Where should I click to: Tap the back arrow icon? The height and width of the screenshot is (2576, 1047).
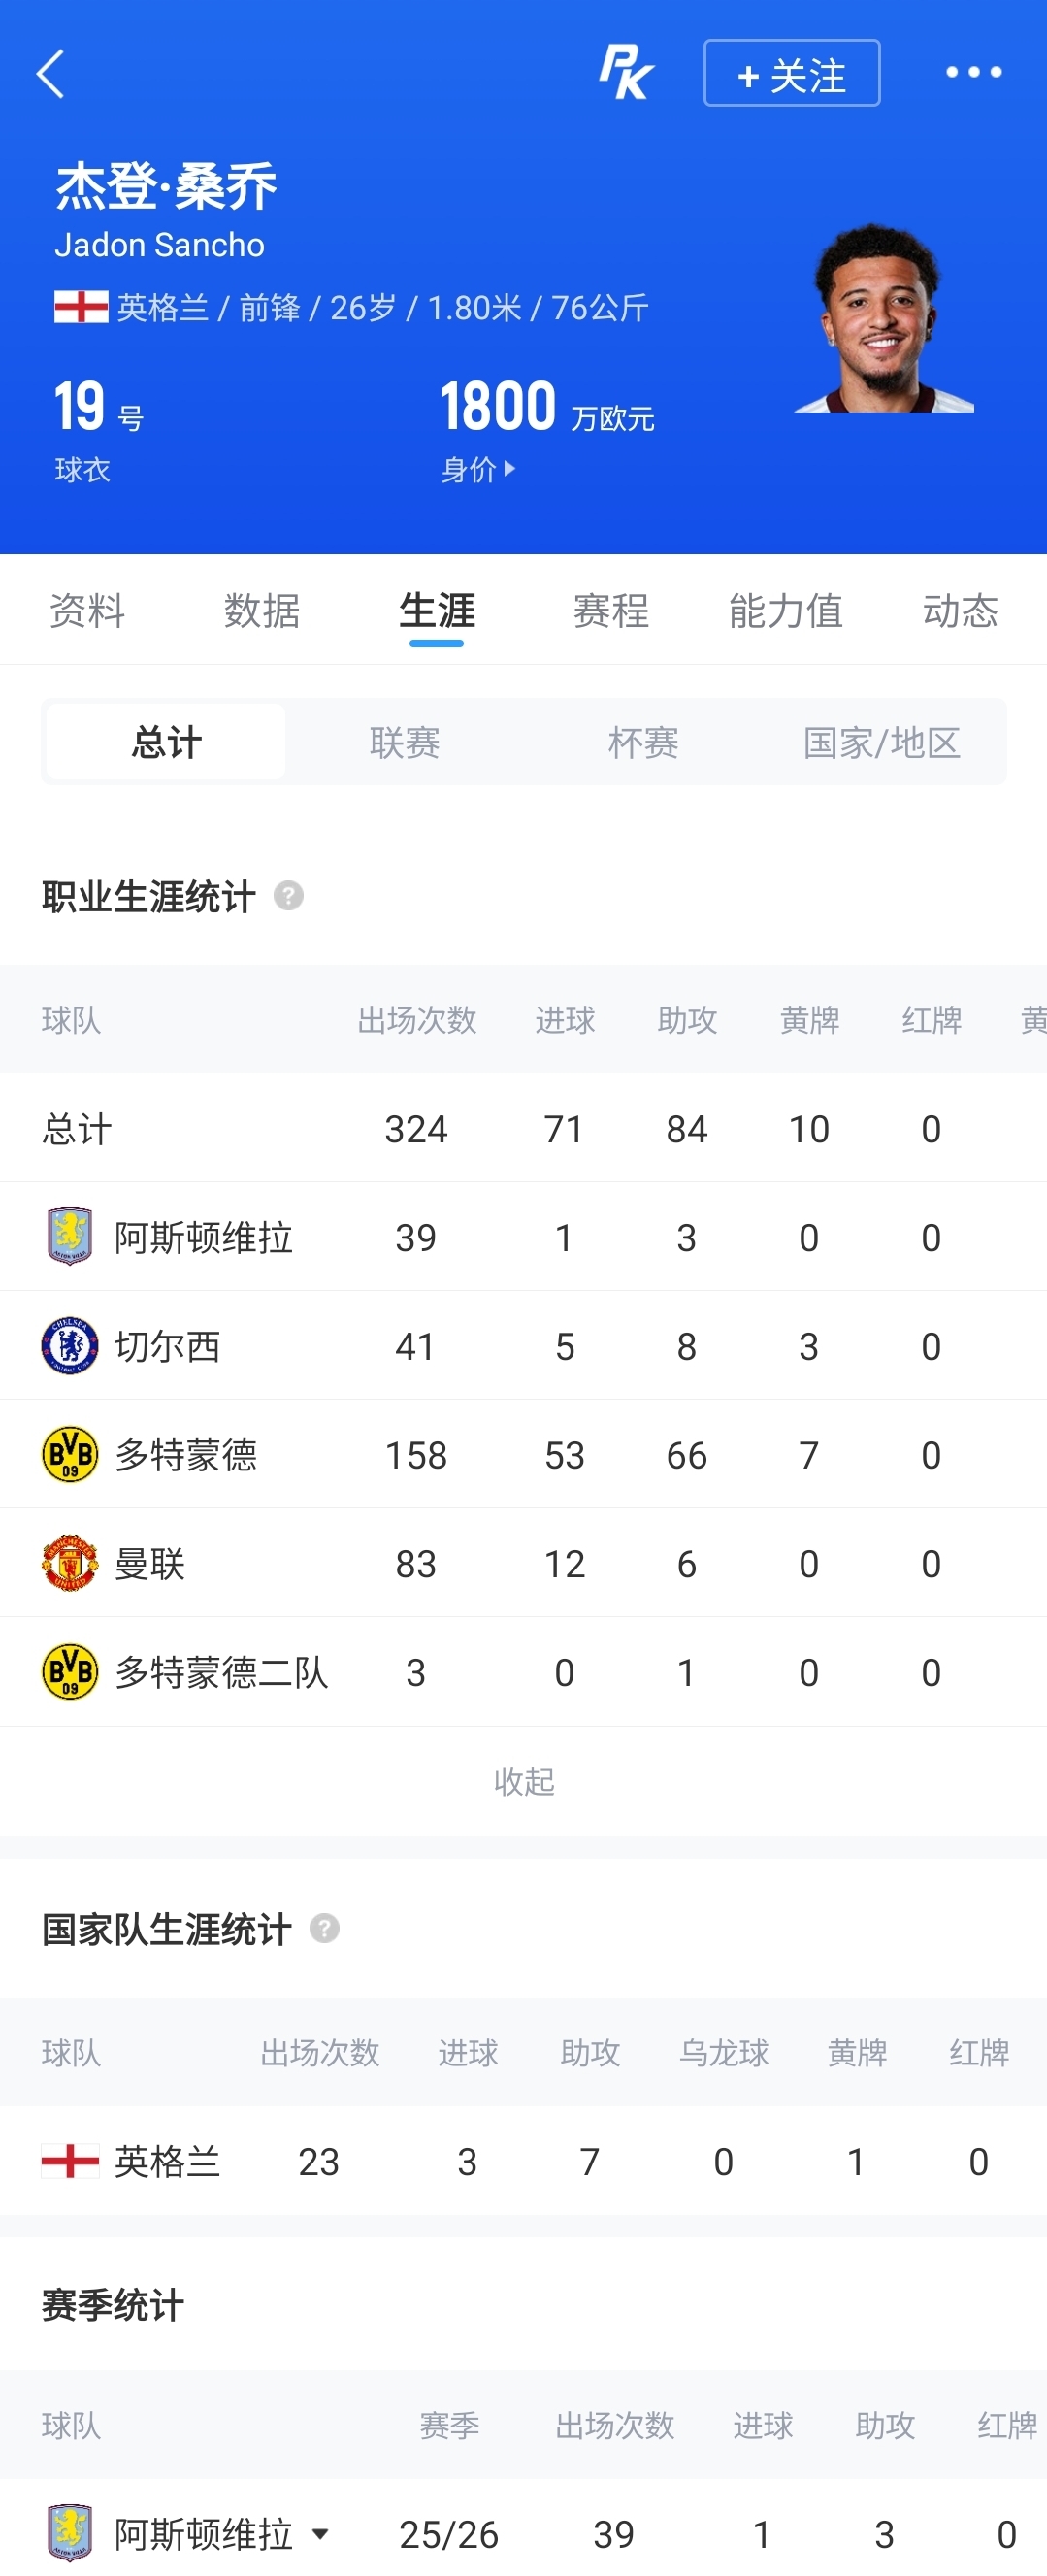click(51, 74)
